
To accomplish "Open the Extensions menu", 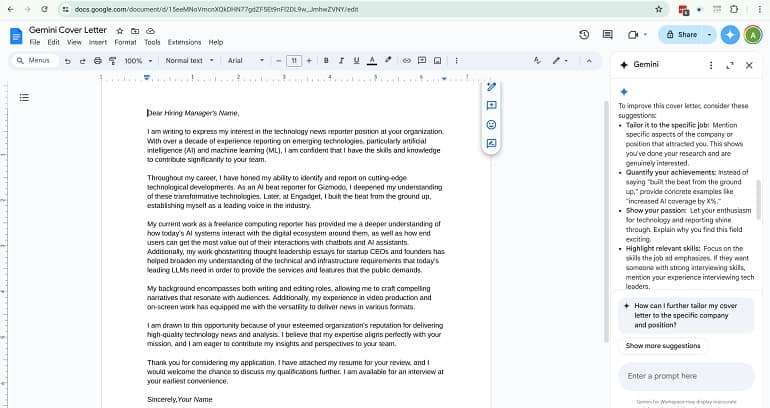I will (x=184, y=42).
